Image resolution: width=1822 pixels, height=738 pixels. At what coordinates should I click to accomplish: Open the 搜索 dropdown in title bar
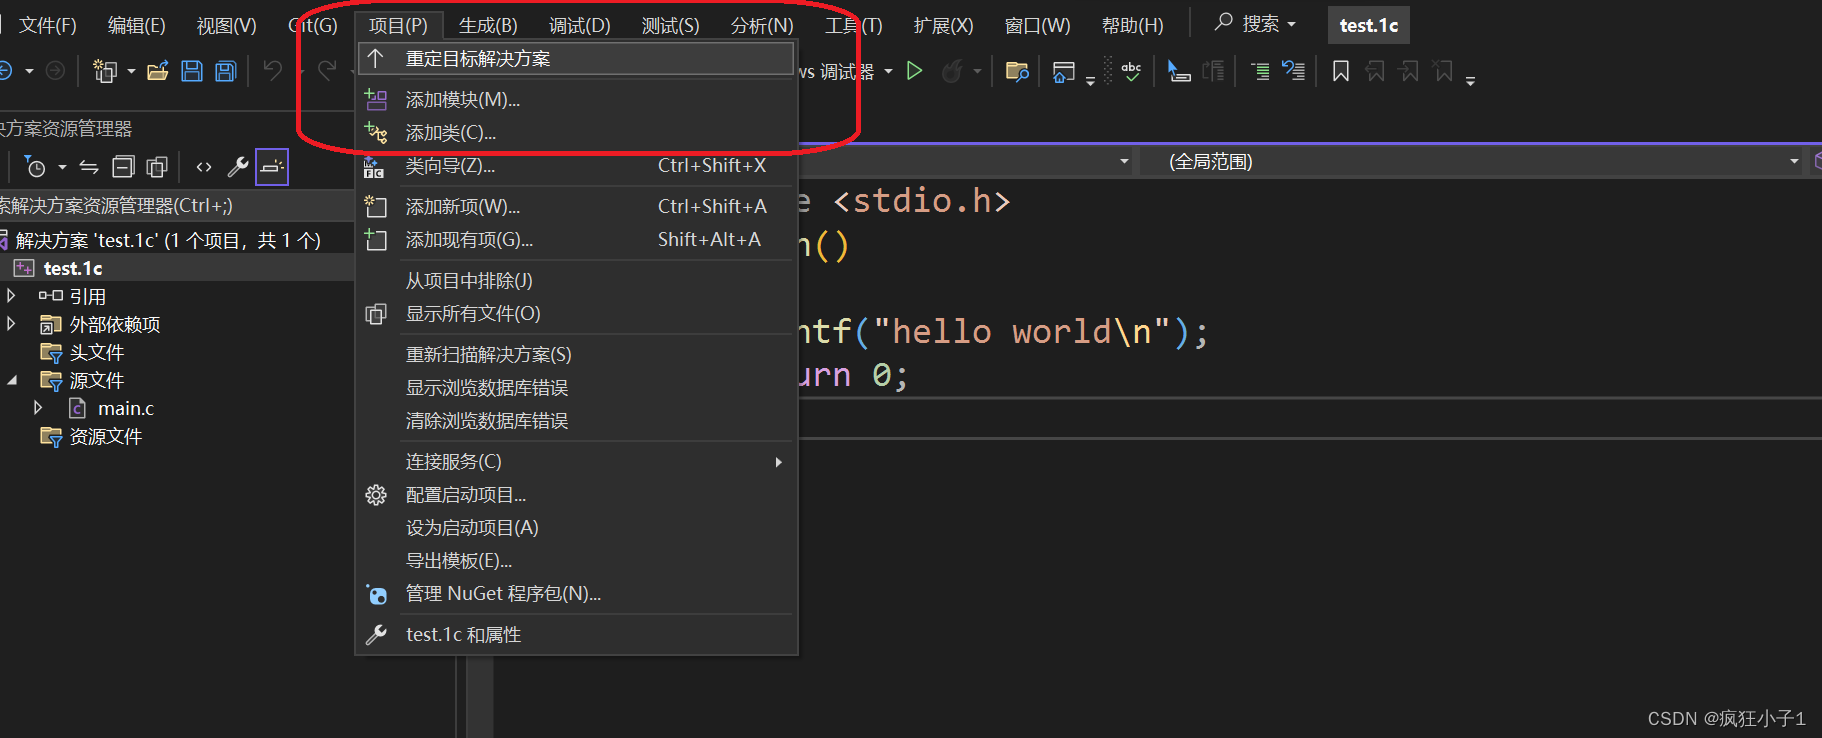coord(1292,24)
